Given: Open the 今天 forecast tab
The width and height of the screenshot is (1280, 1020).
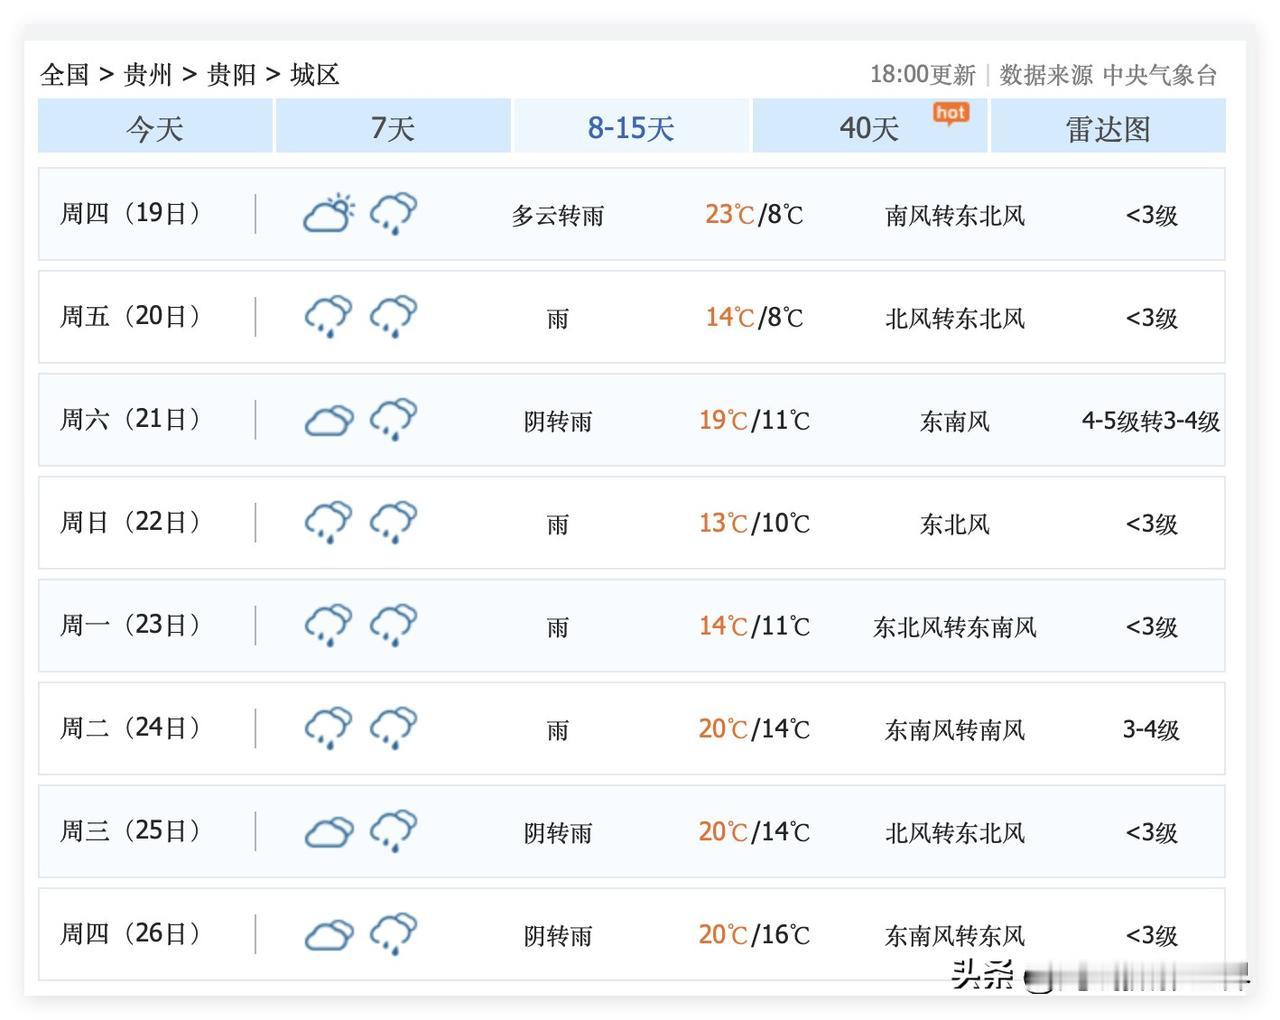Looking at the screenshot, I should [155, 127].
